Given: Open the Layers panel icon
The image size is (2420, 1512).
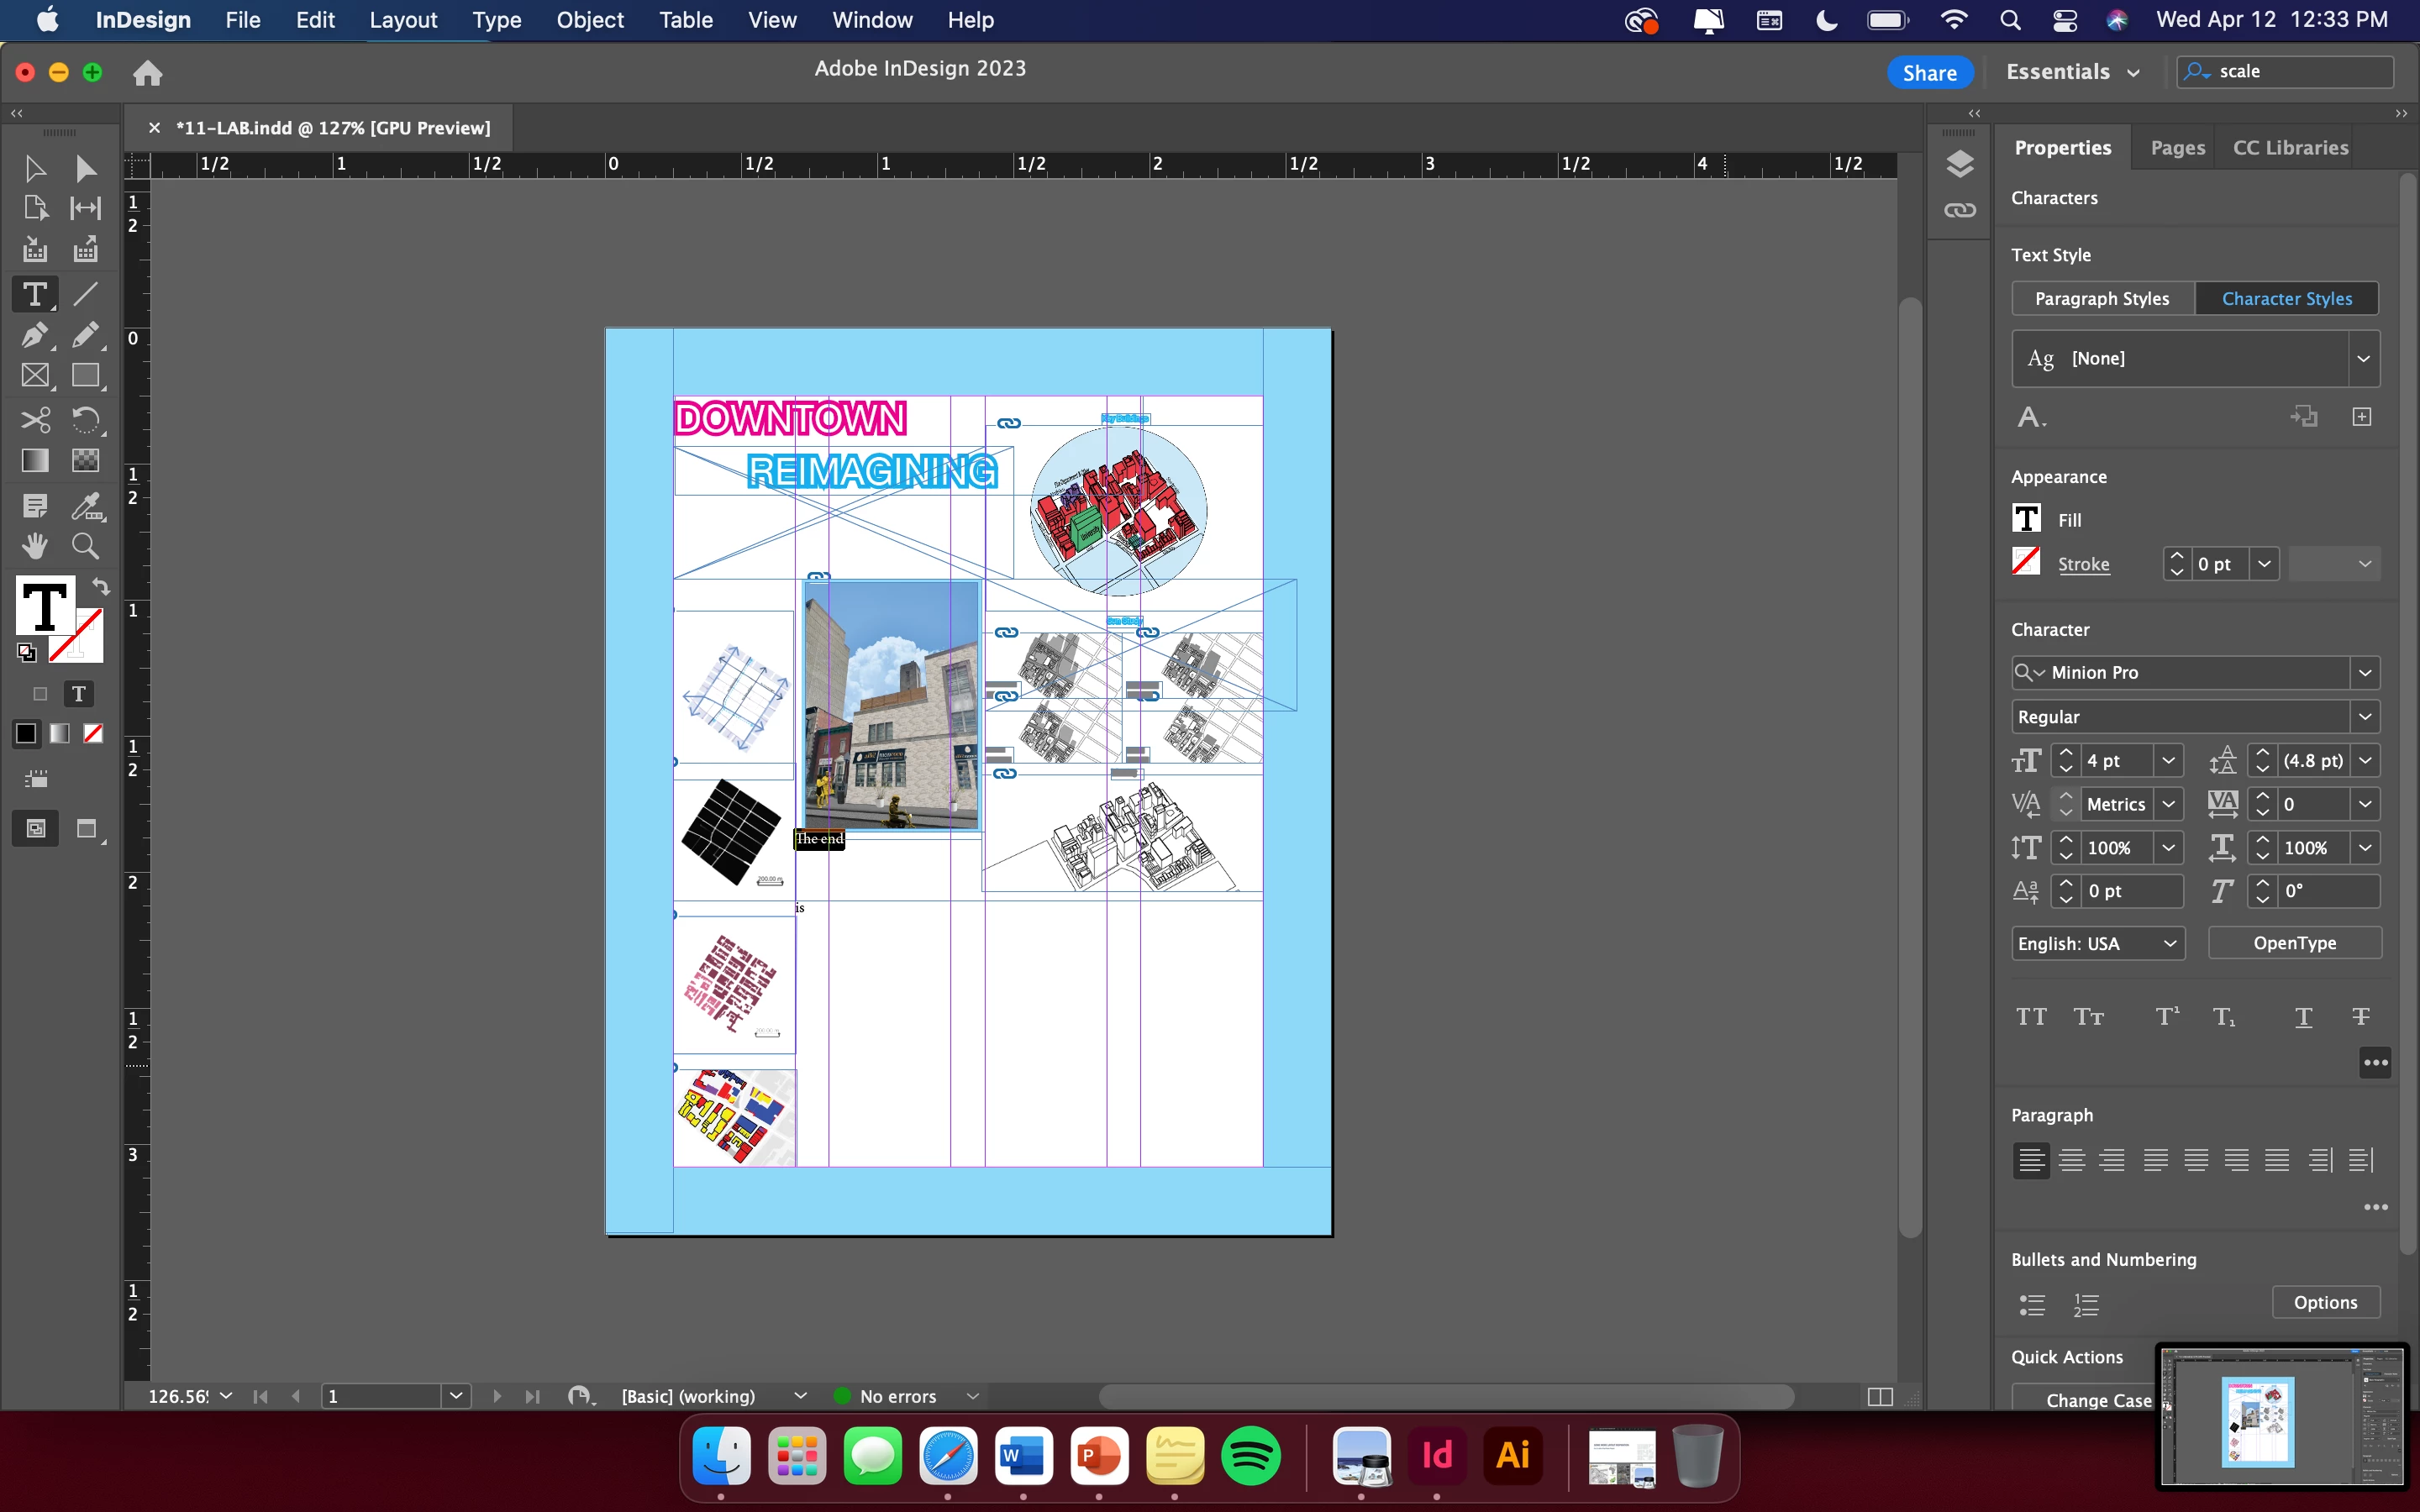Looking at the screenshot, I should [1959, 164].
